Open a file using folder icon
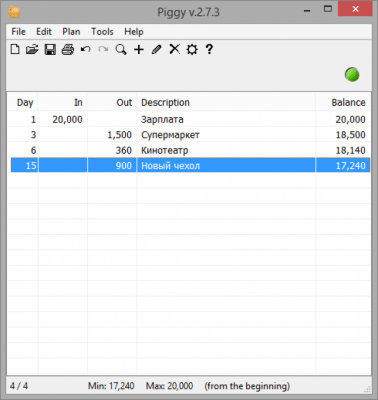This screenshot has width=378, height=400. point(32,50)
